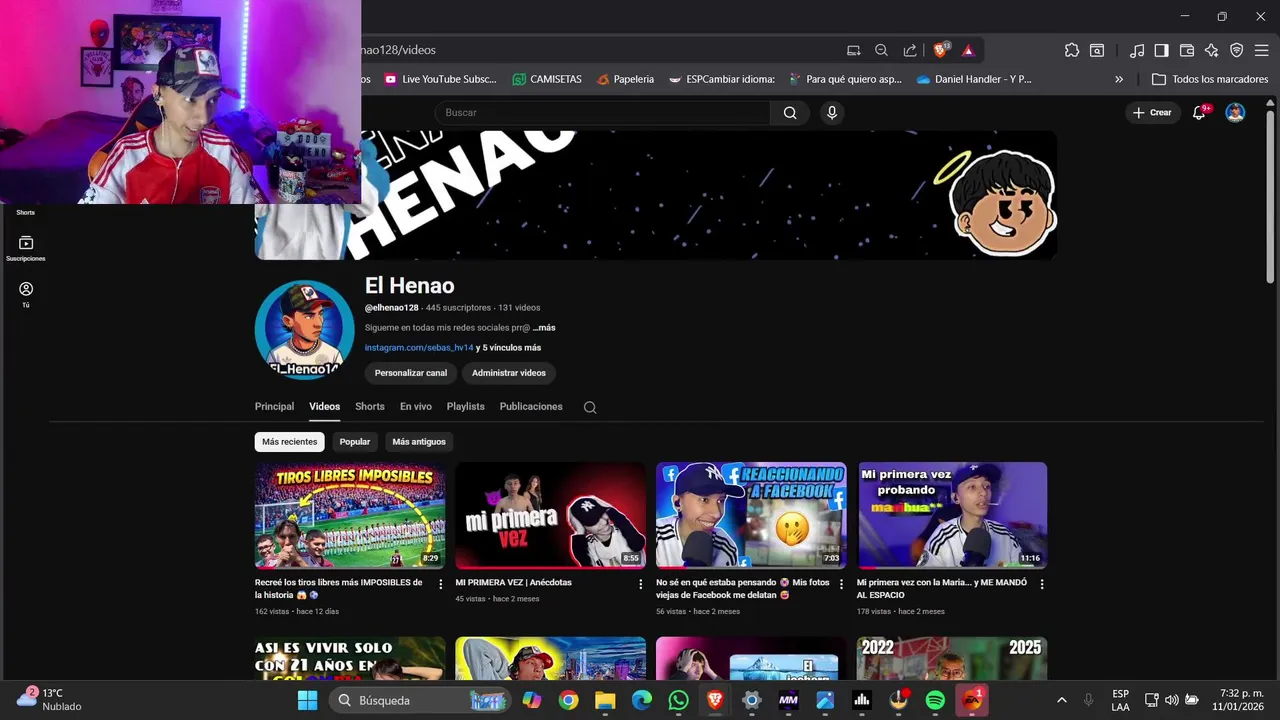Image resolution: width=1280 pixels, height=720 pixels.
Task: Click the 'Personalizar canal' button
Action: [x=411, y=373]
